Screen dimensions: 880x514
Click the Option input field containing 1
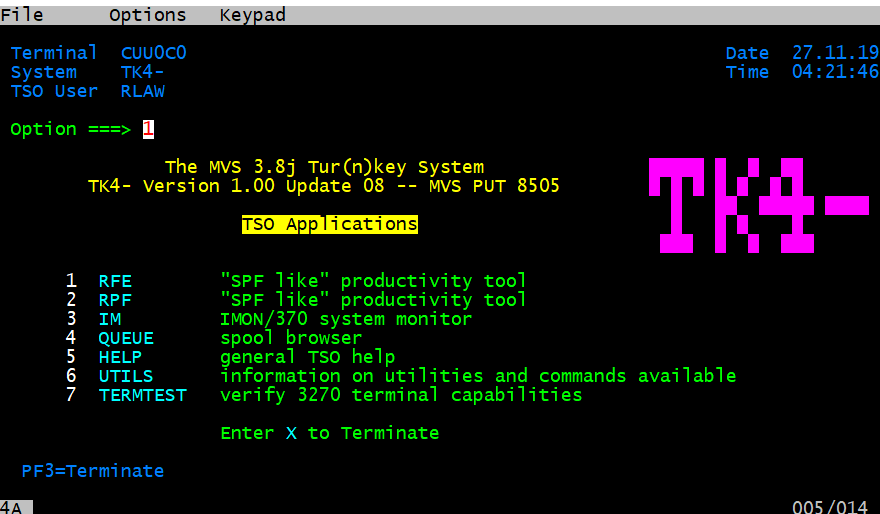[148, 129]
